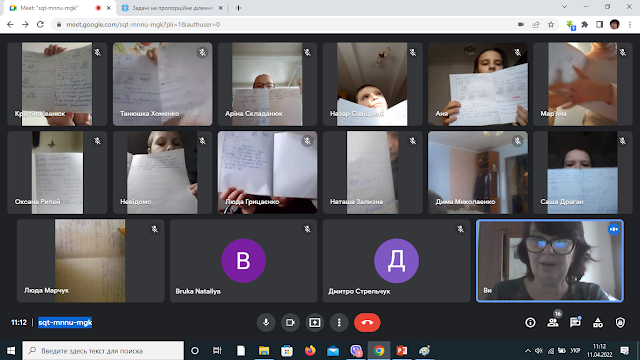The image size is (640, 360).
Task: Click Саша Драган video tile
Action: [x=583, y=172]
